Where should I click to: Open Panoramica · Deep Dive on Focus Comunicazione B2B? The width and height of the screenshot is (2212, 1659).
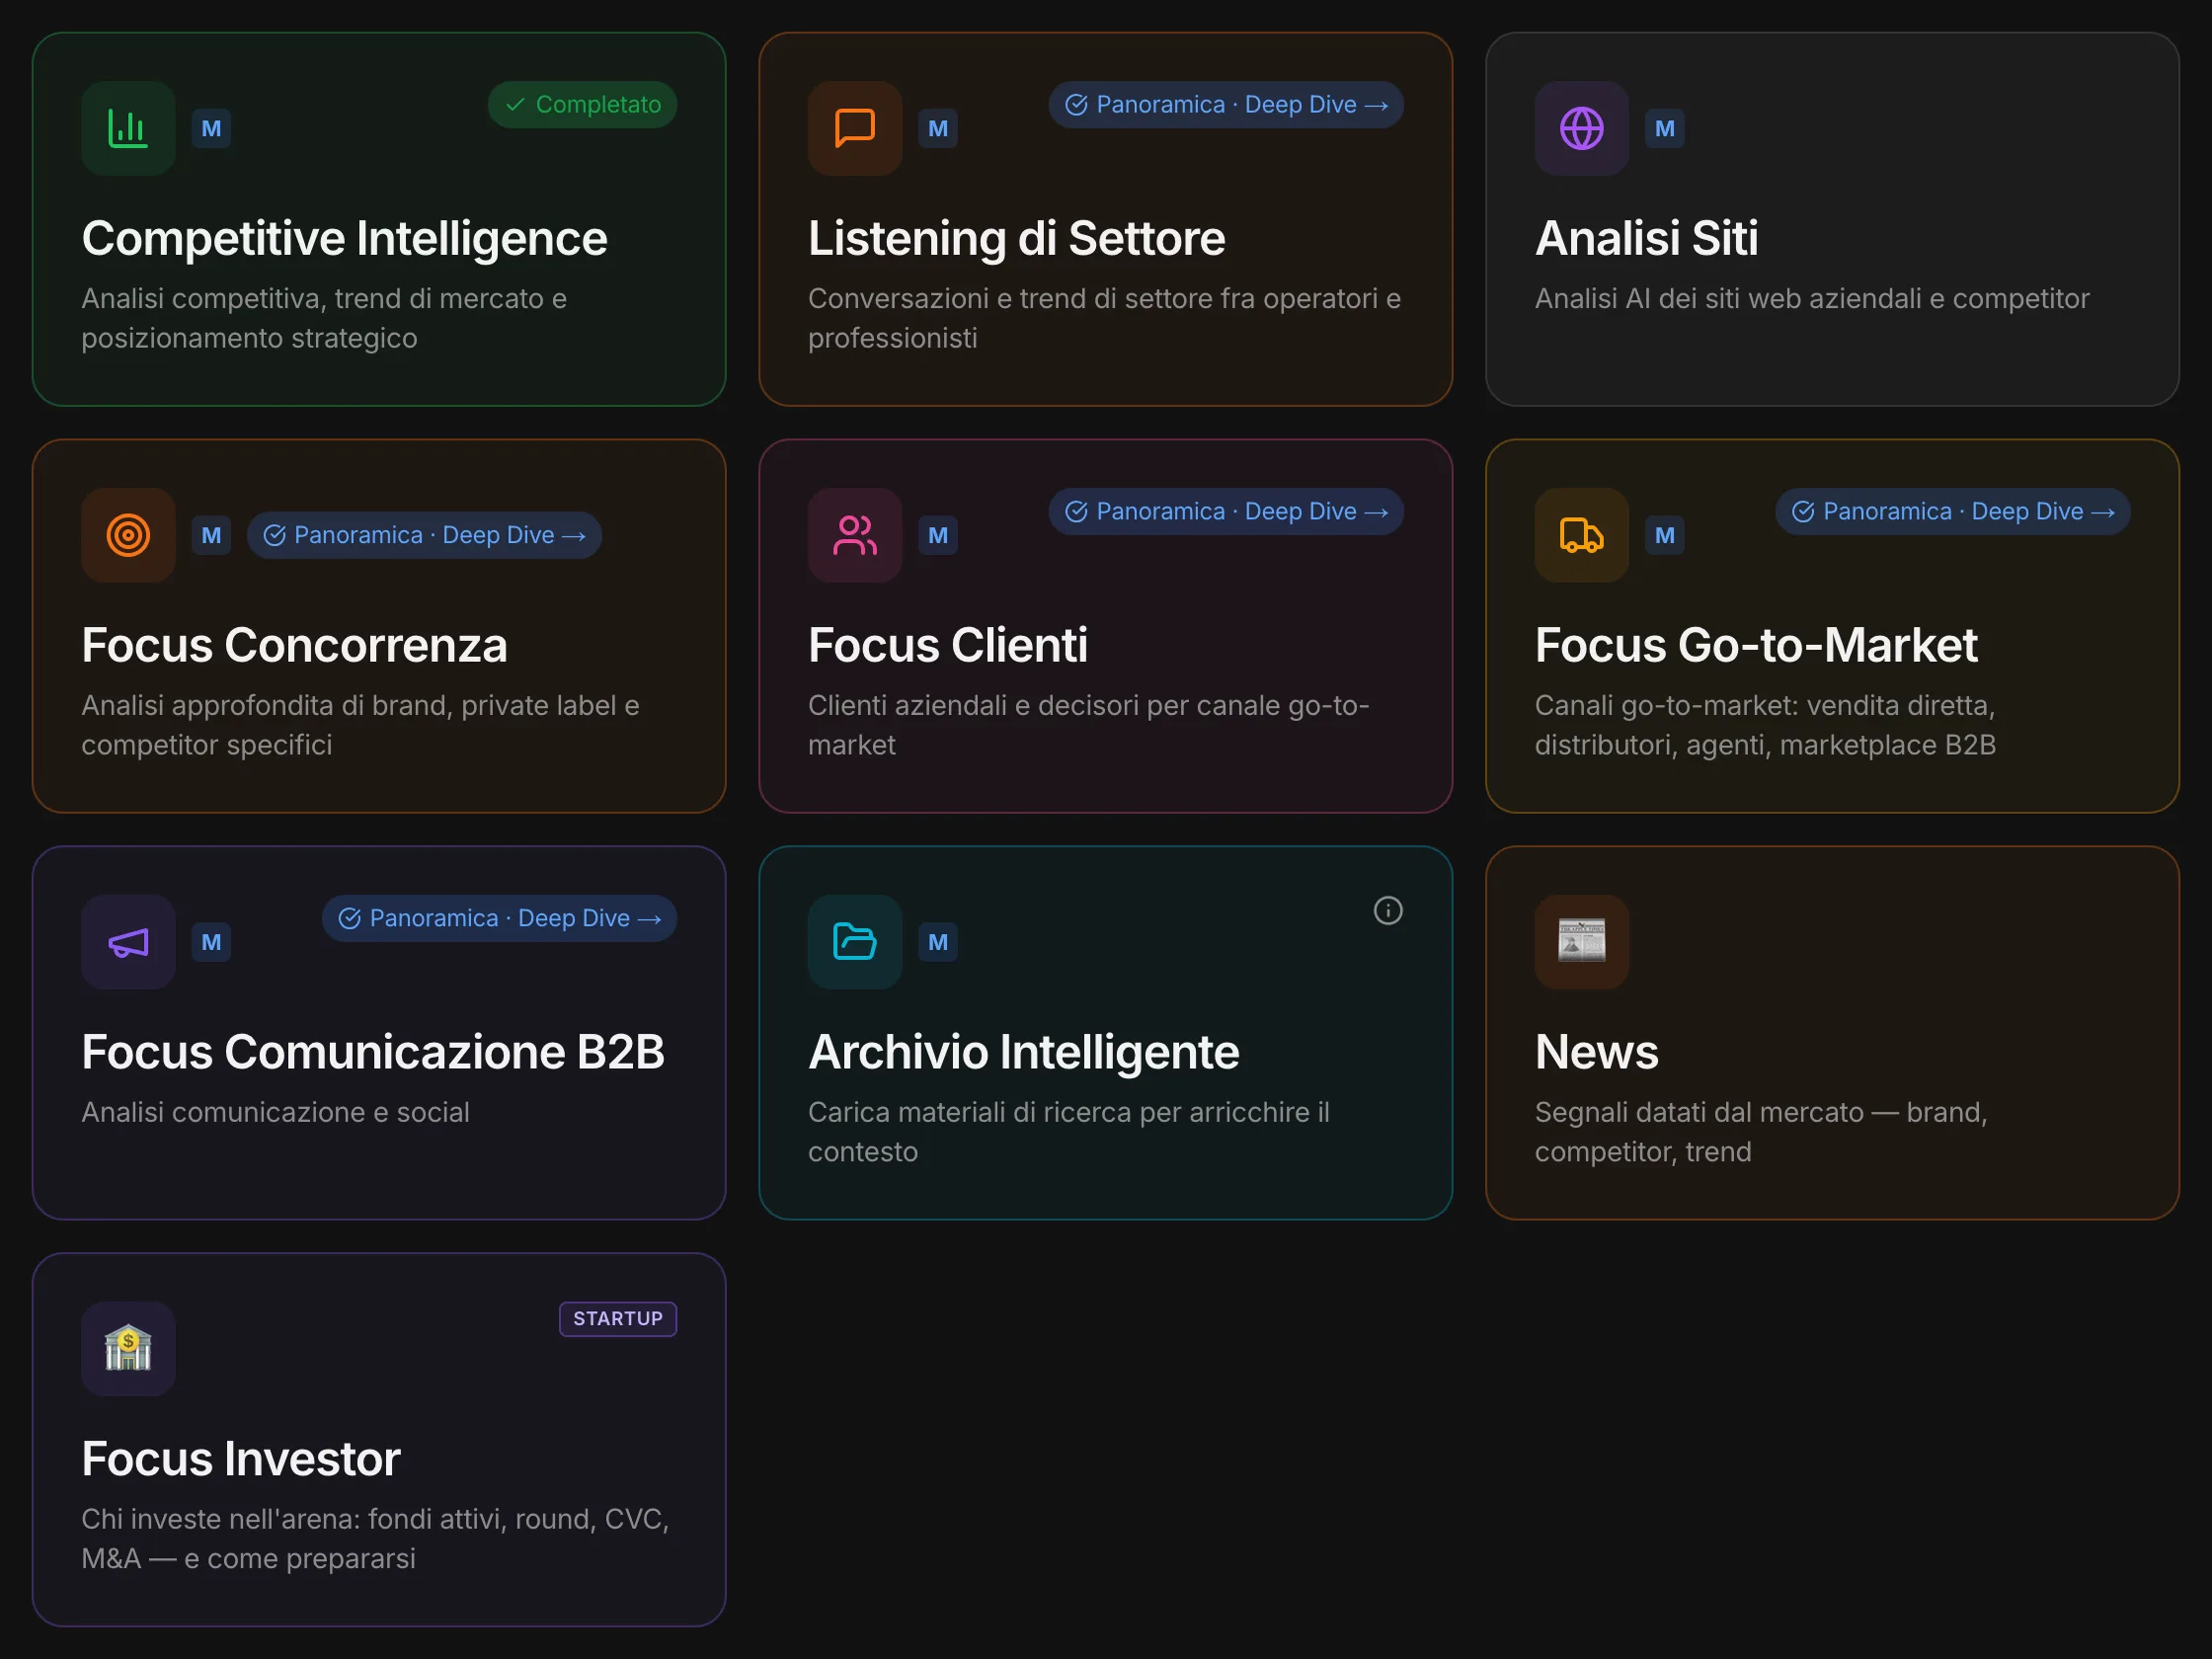pyautogui.click(x=499, y=918)
